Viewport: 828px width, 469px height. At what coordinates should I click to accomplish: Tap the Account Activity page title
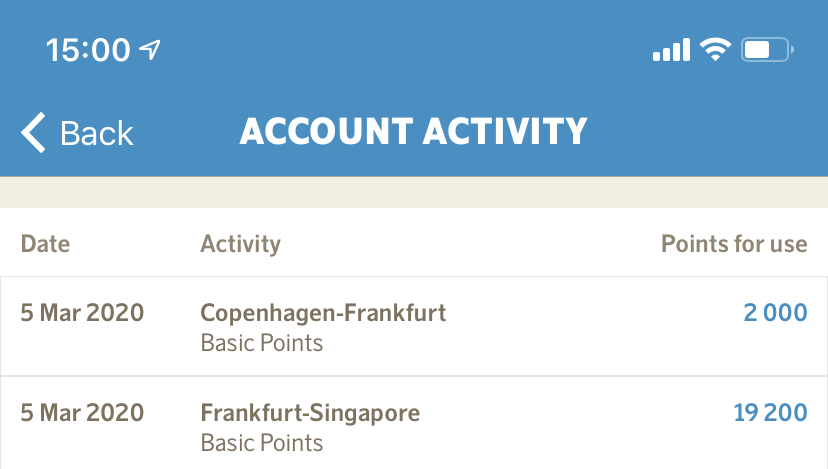(x=413, y=131)
